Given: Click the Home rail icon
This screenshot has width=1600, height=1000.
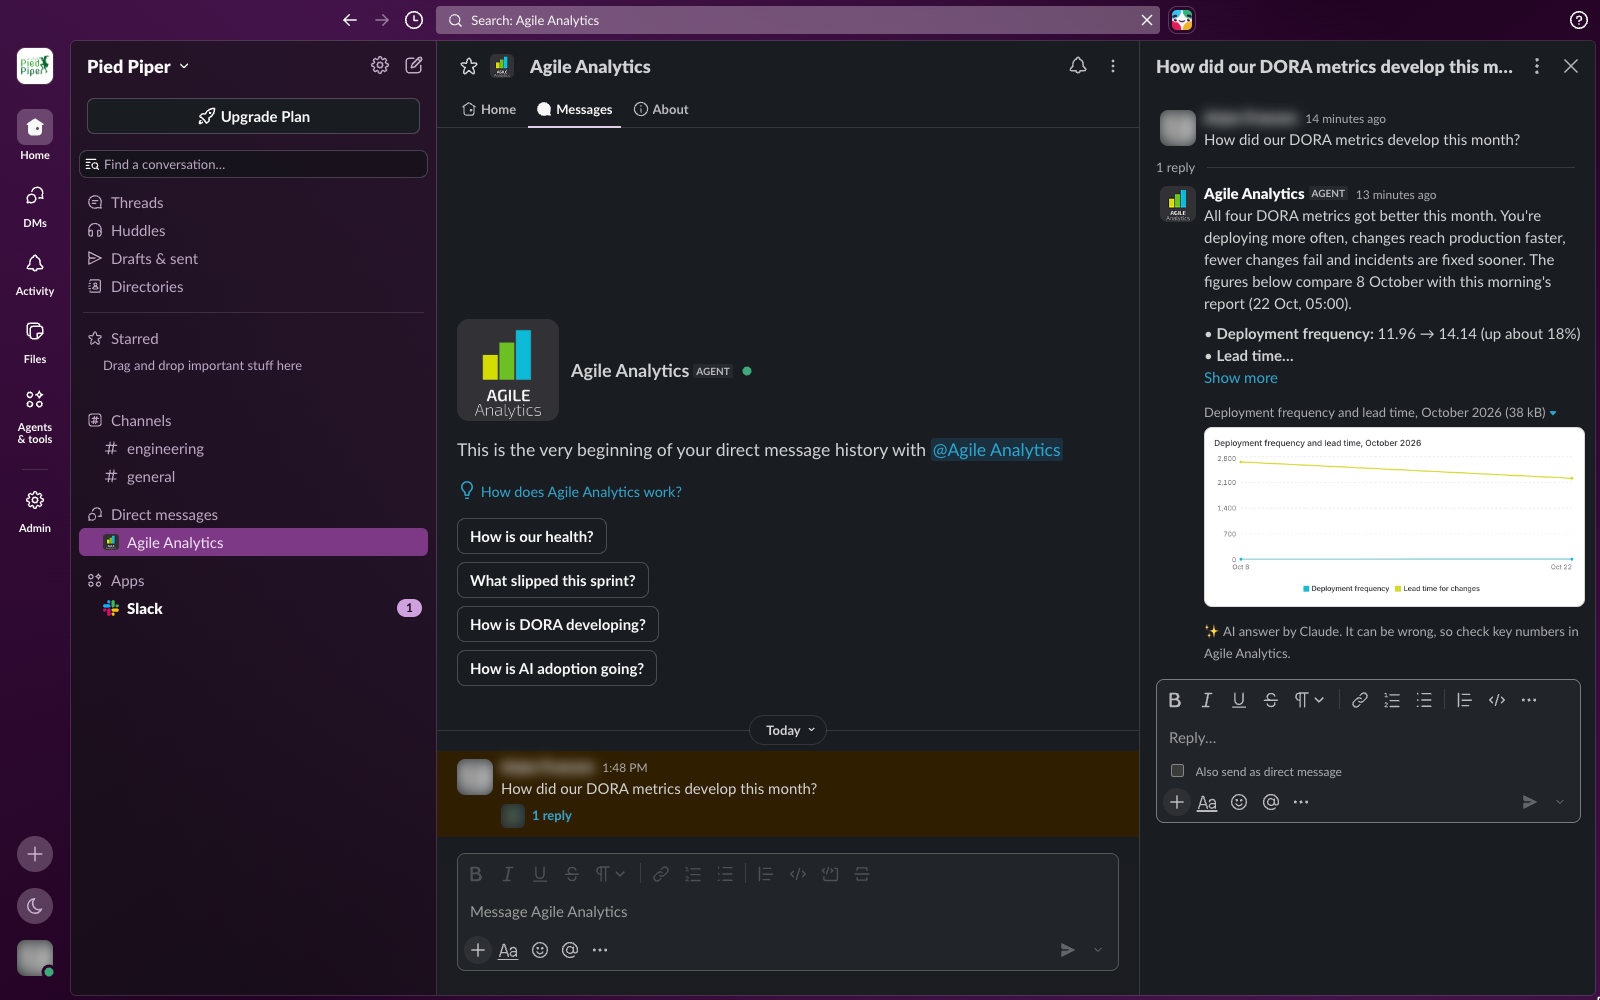Looking at the screenshot, I should [x=35, y=127].
